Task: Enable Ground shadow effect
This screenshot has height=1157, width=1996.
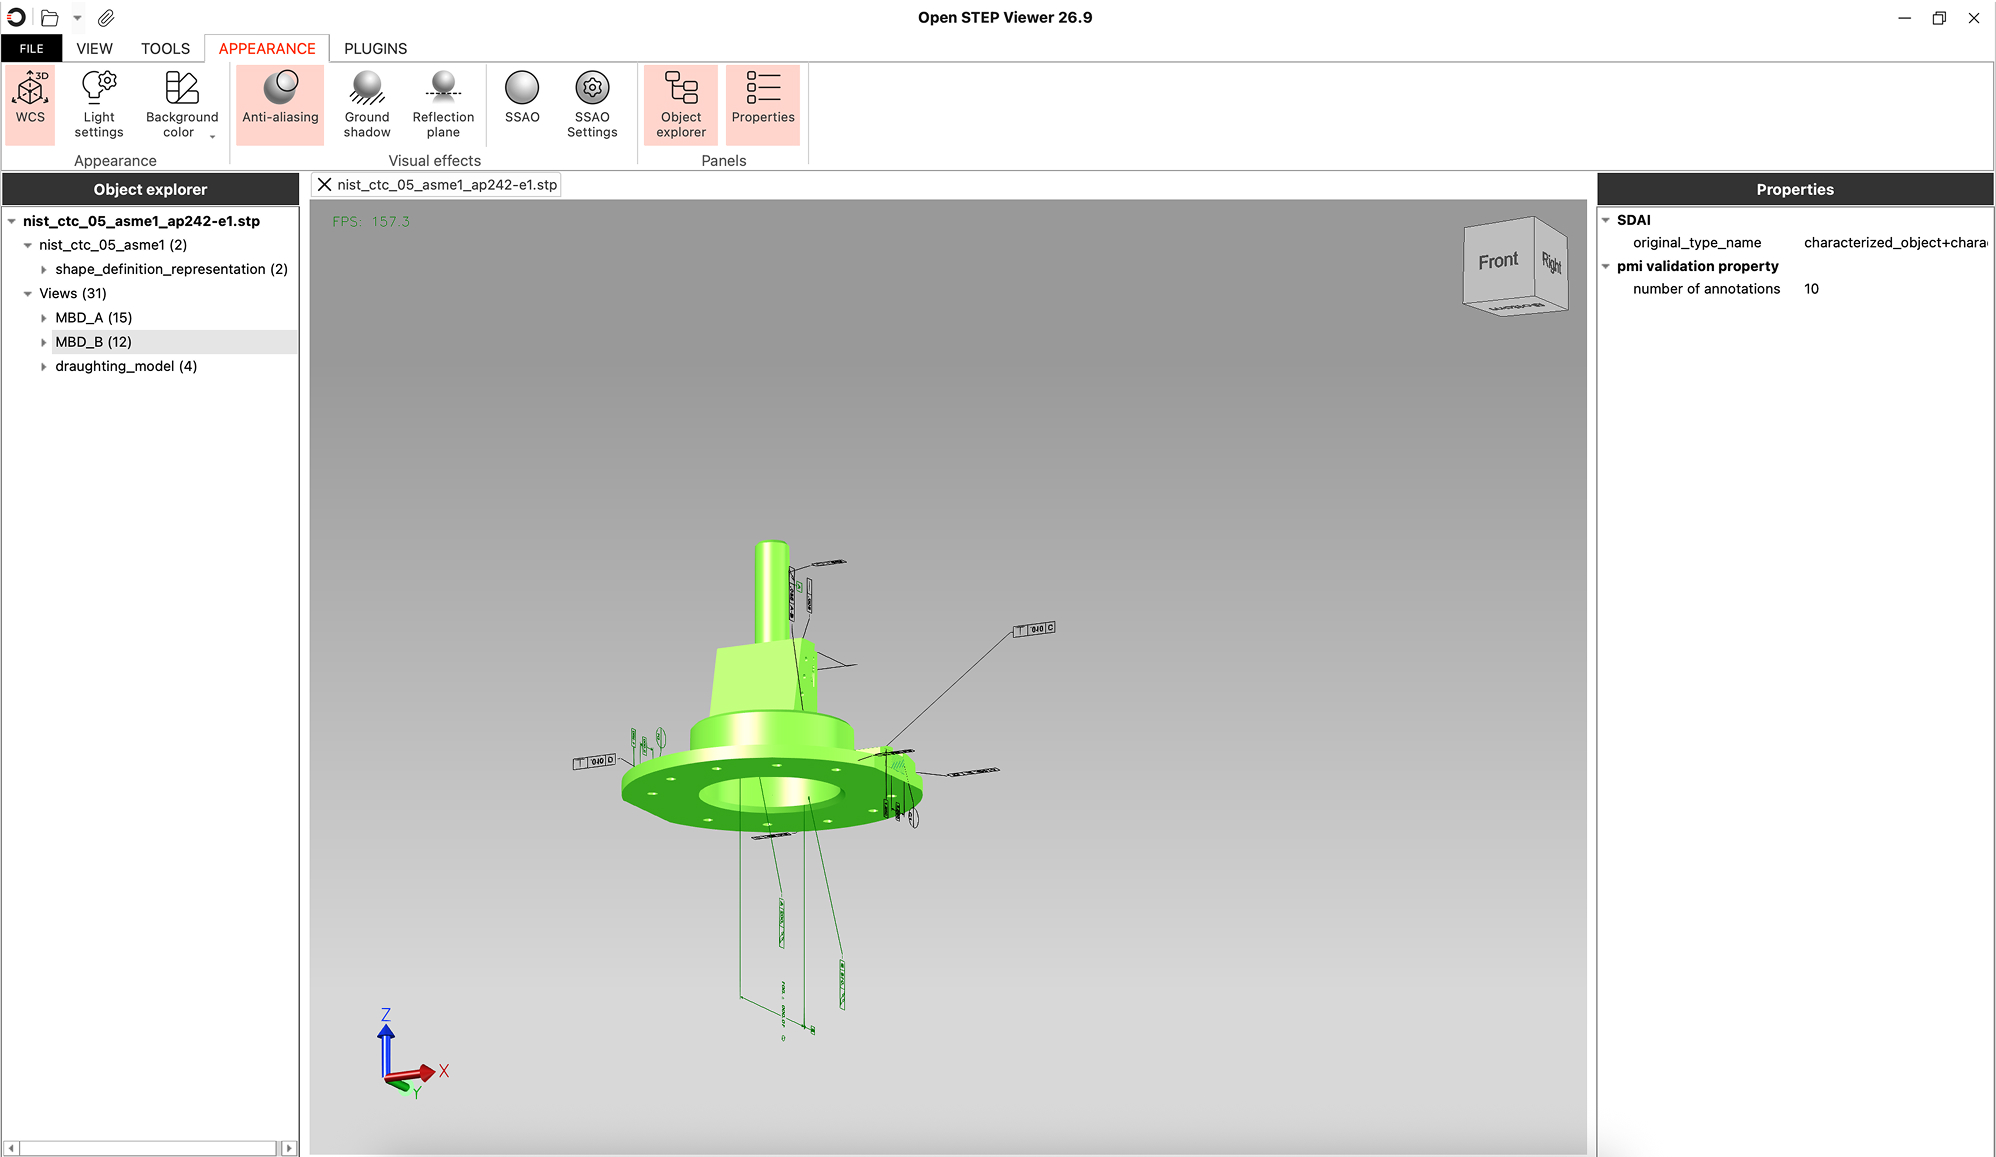Action: (367, 104)
